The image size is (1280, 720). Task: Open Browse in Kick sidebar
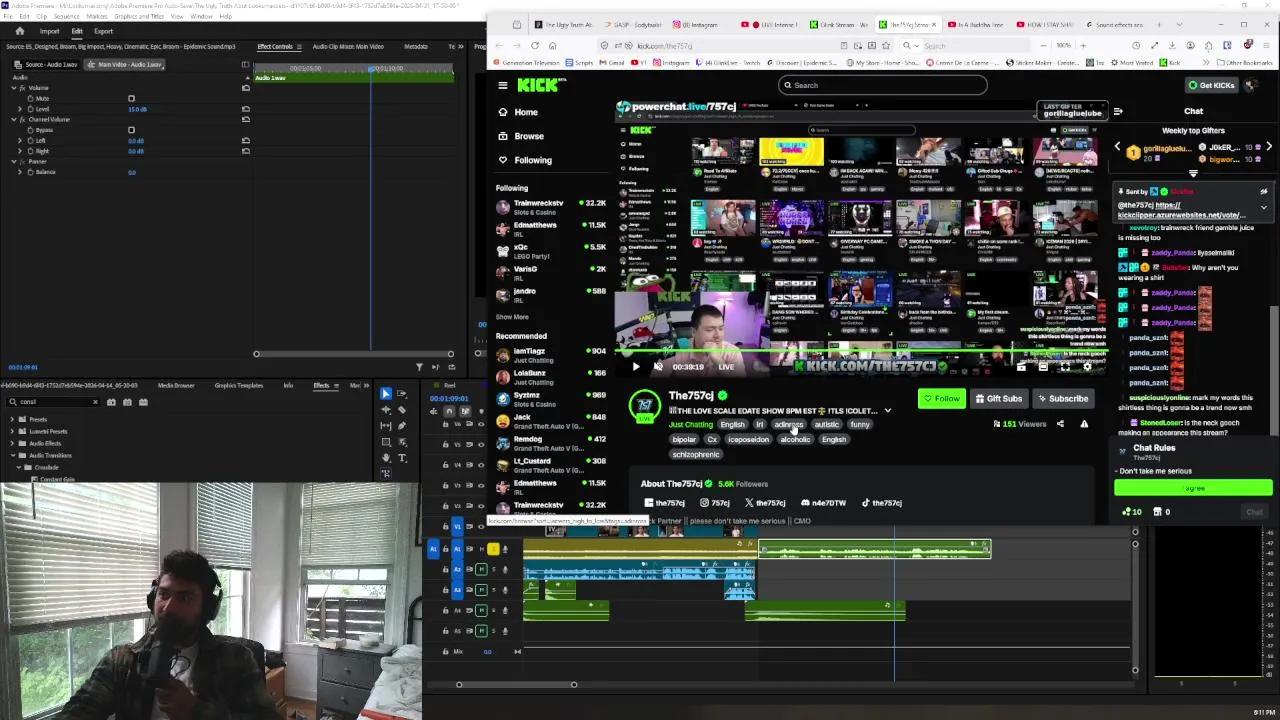[x=529, y=136]
